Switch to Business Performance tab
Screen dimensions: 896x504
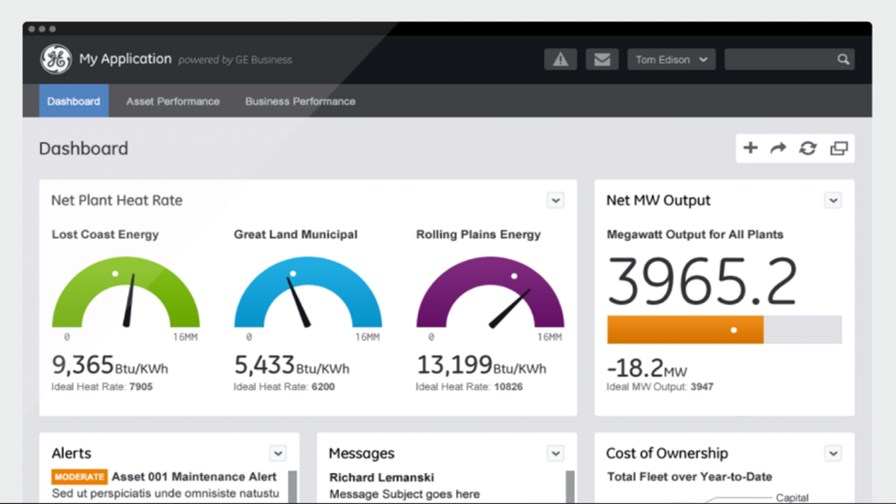pyautogui.click(x=300, y=101)
